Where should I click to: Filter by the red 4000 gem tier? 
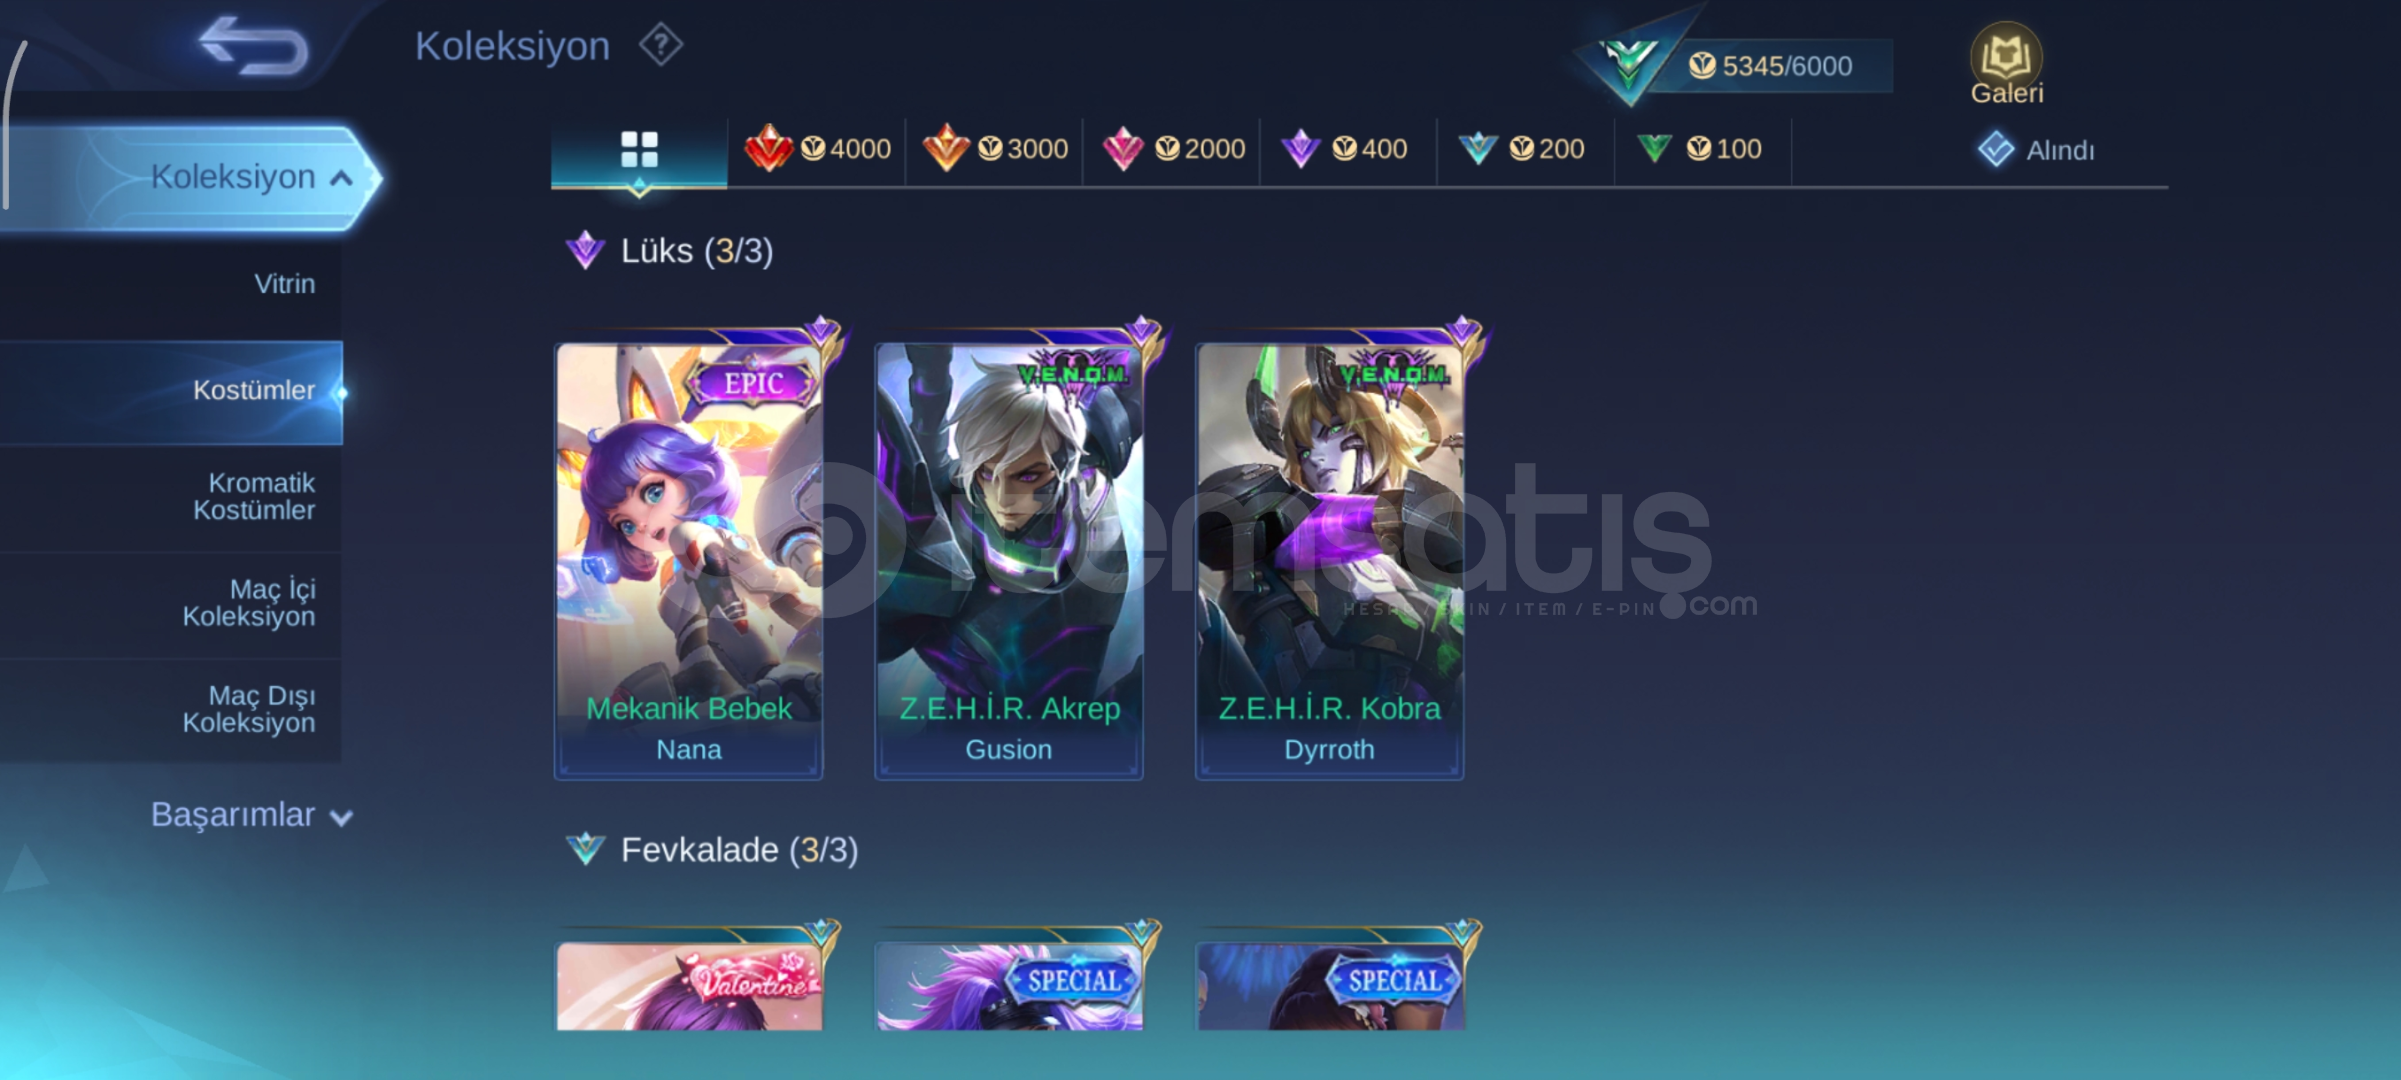pos(817,149)
